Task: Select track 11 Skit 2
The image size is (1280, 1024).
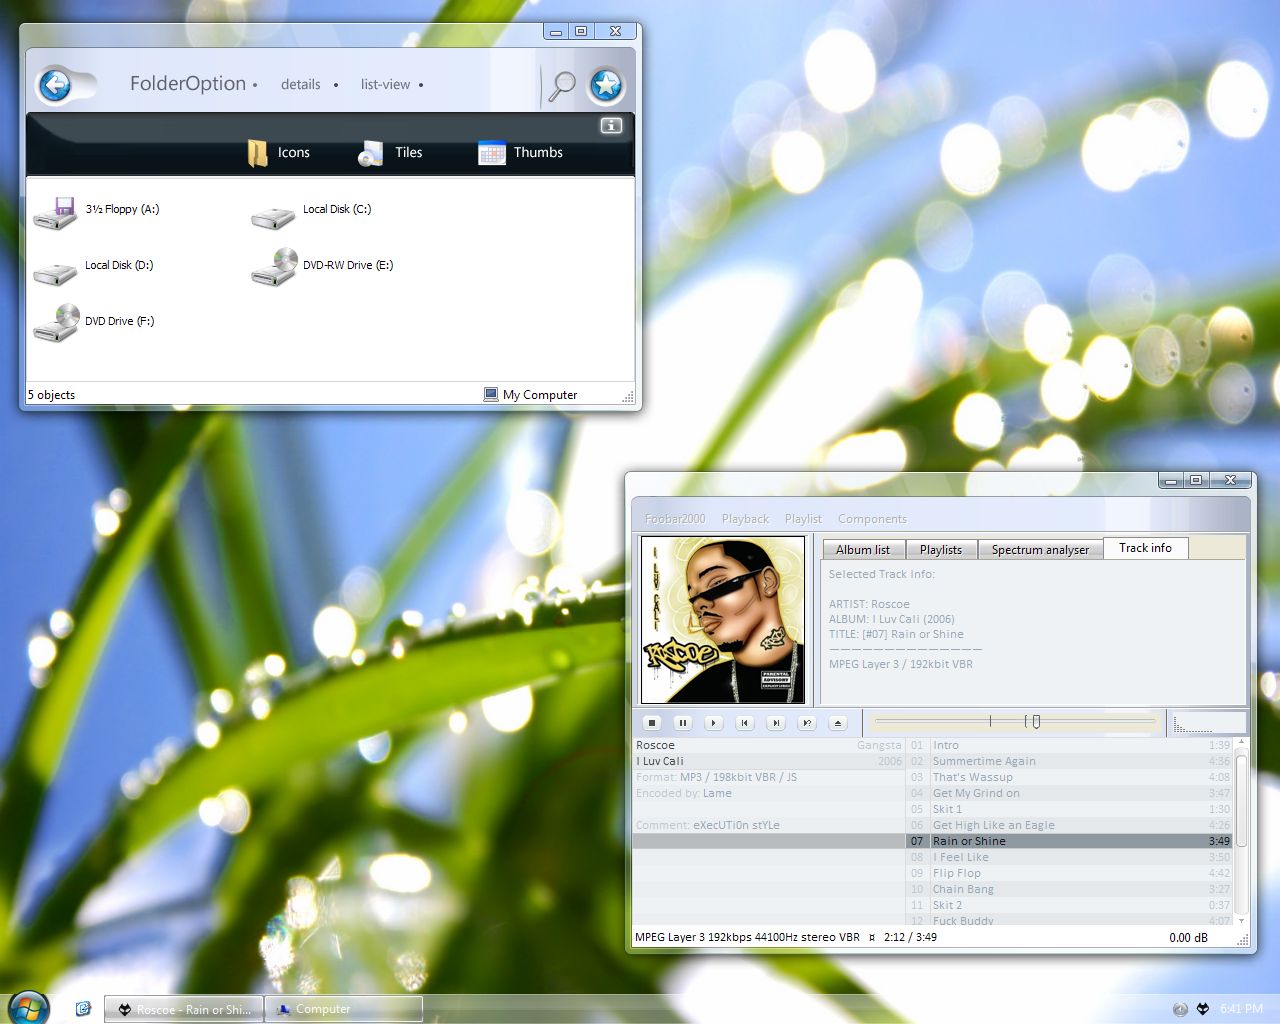Action: 1070,905
